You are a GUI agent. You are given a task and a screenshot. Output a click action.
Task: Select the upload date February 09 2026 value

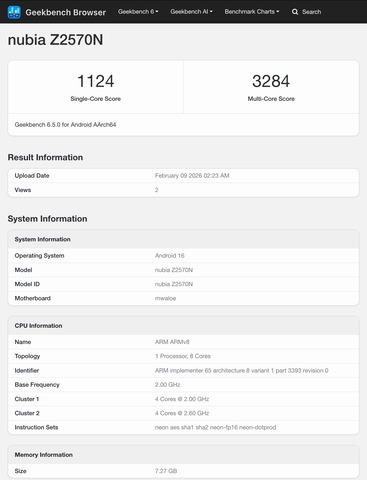point(192,176)
